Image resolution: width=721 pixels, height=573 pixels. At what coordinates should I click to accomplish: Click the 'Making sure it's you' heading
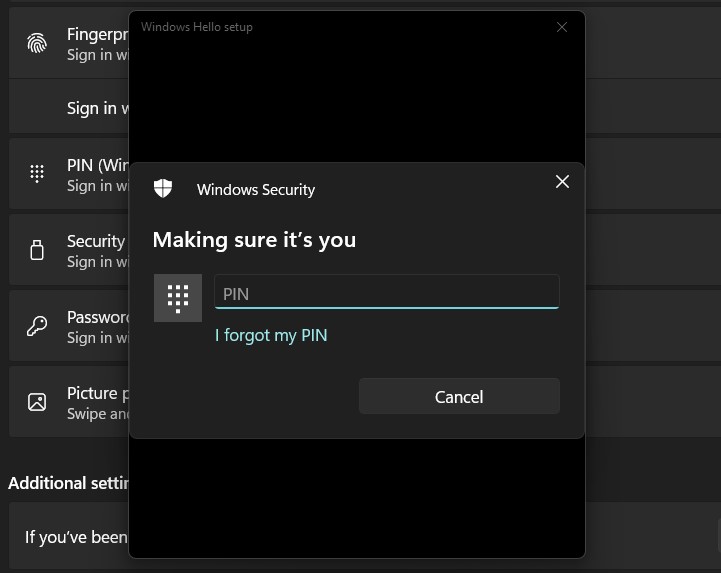(254, 240)
